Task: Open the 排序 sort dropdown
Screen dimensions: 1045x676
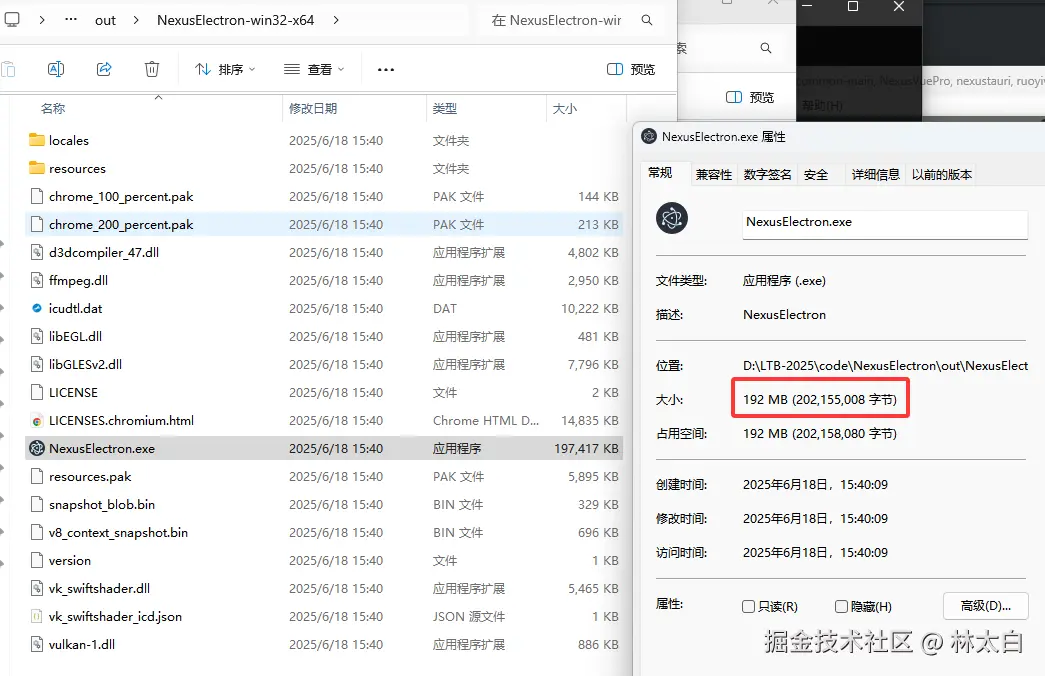Action: click(x=225, y=69)
